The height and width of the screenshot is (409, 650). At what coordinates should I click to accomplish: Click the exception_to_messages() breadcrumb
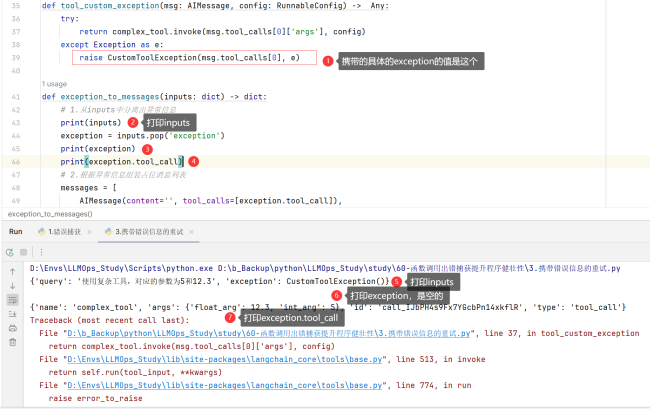pyautogui.click(x=50, y=214)
